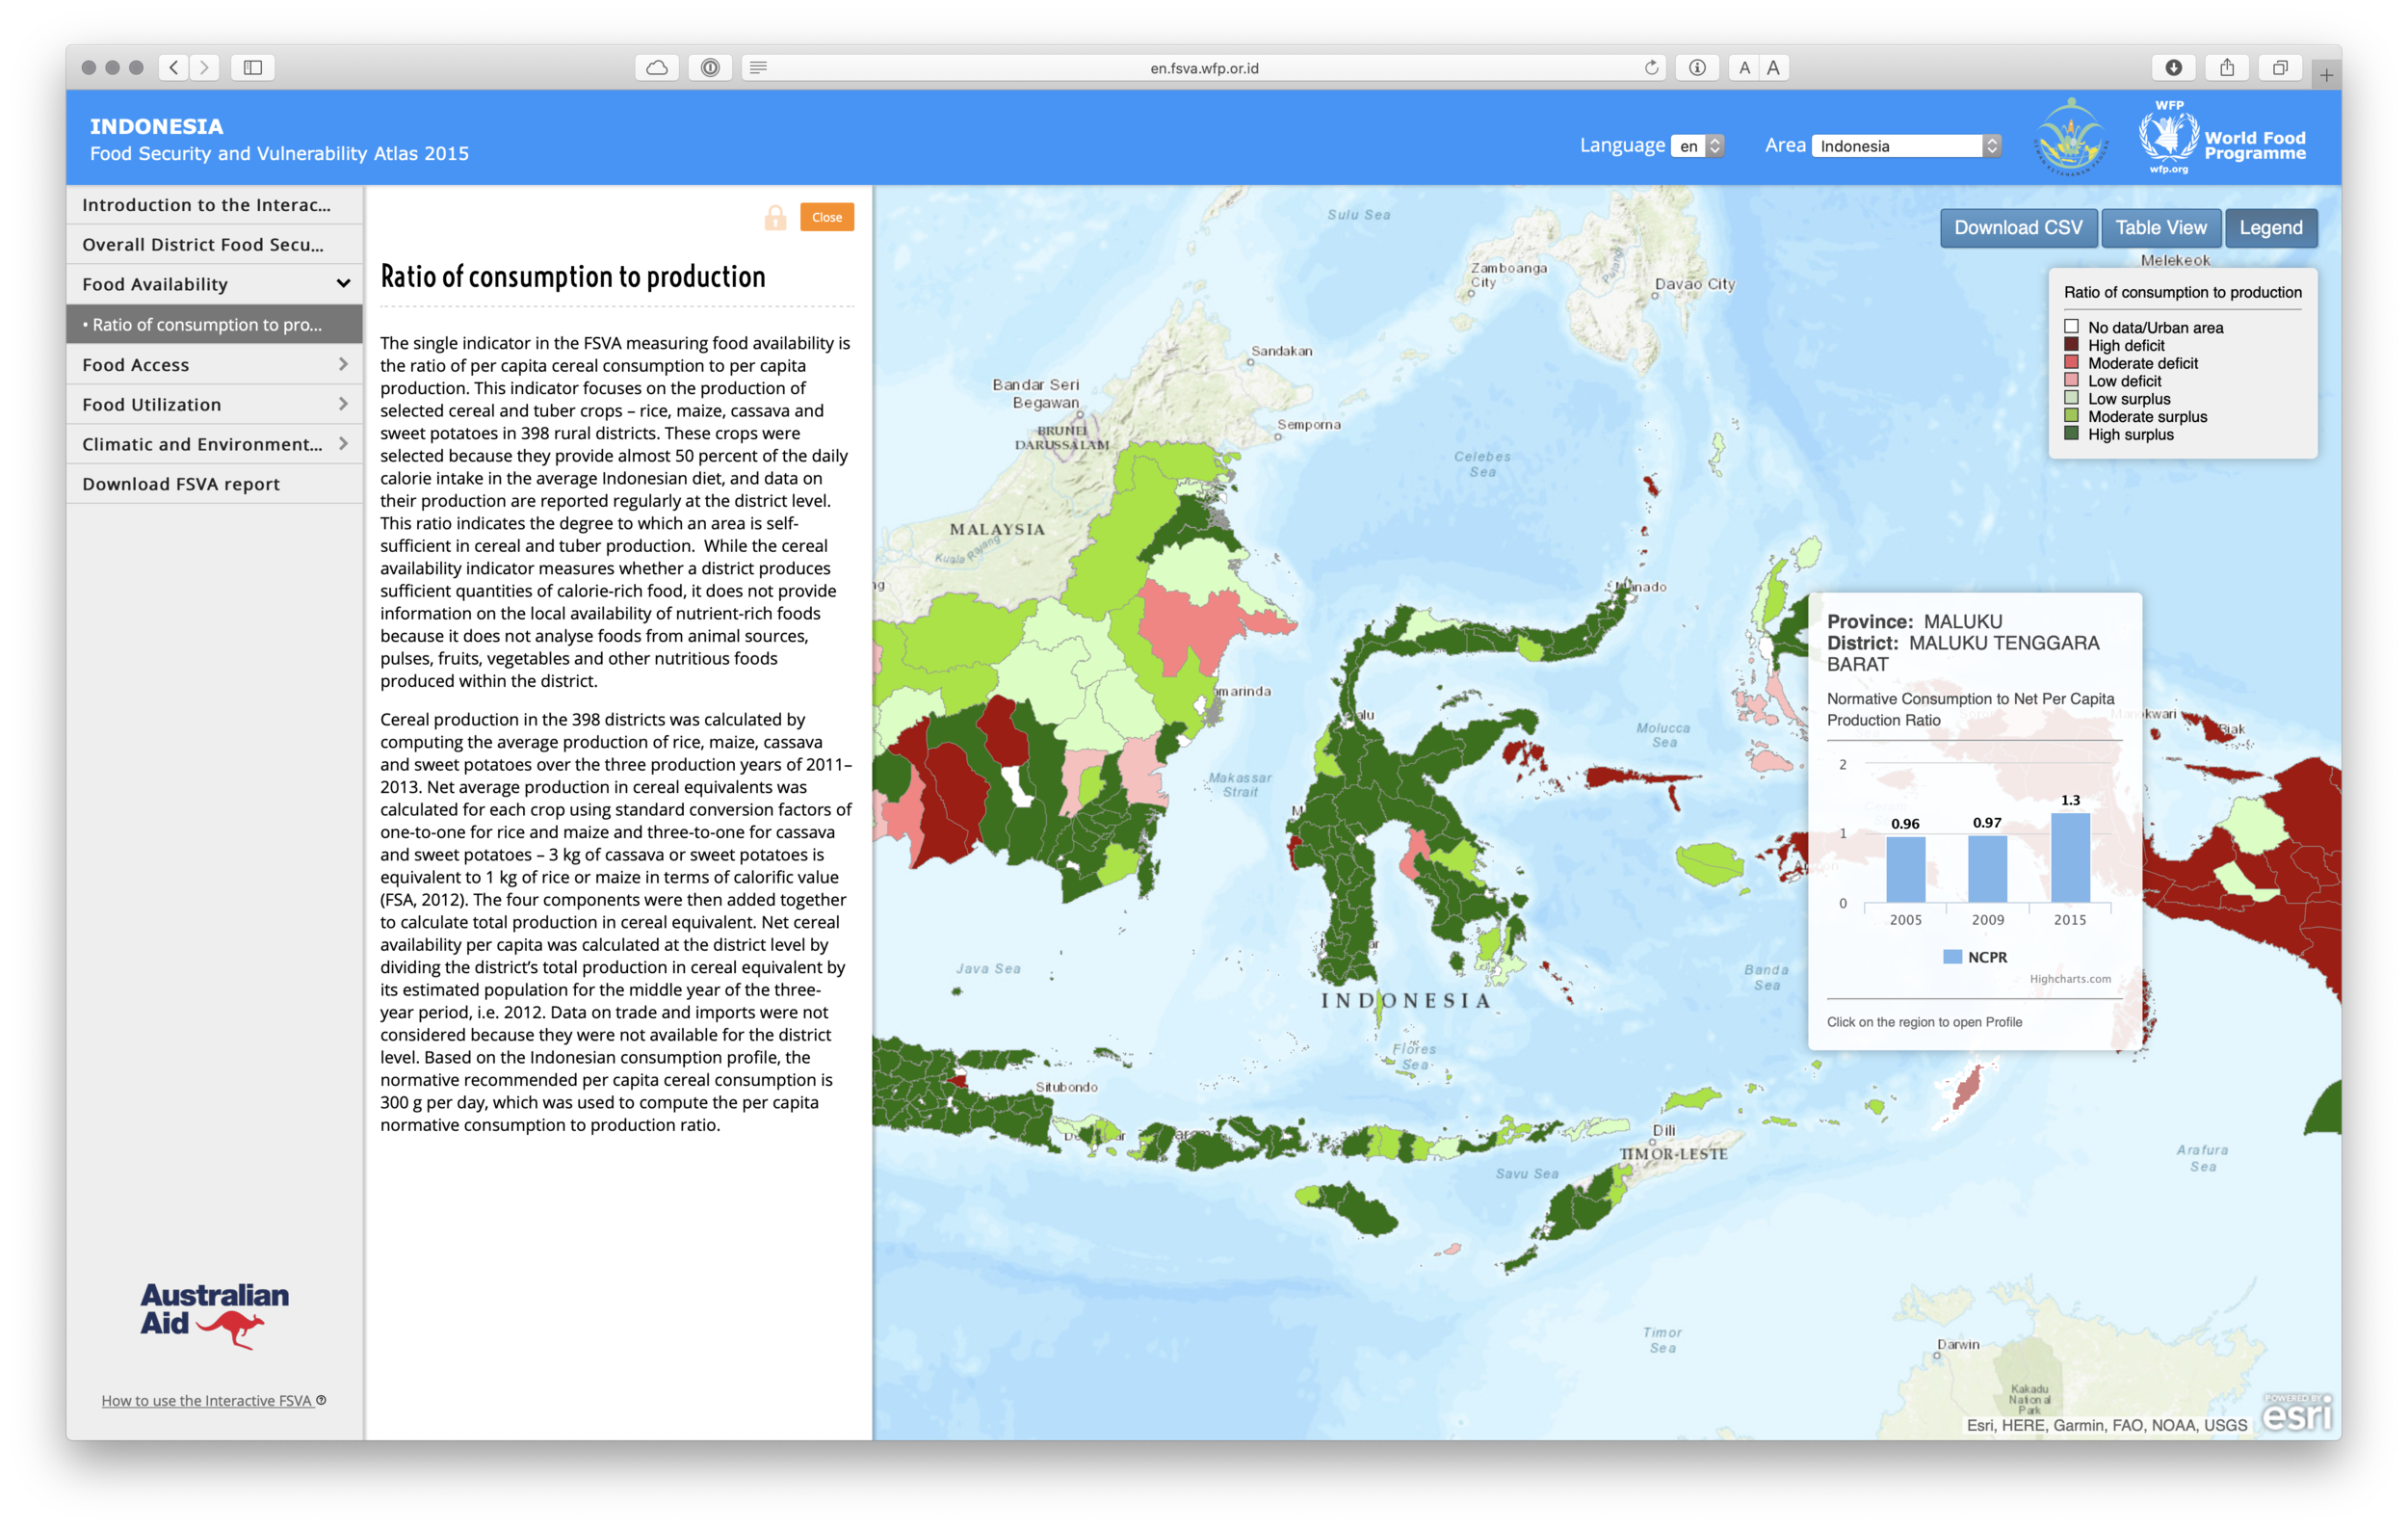This screenshot has width=2408, height=1528.
Task: Click the Australian Aid kangaroo logo
Action: tap(215, 1314)
